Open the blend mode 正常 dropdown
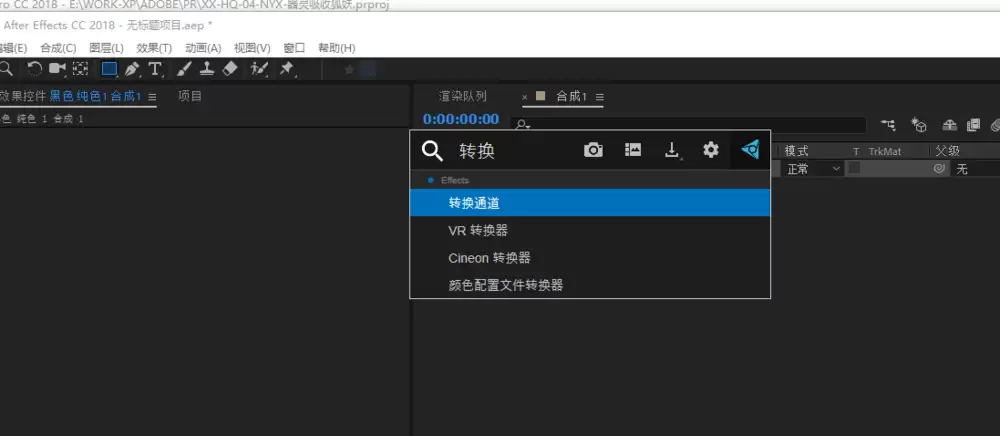Screen dimensions: 1000x436 tap(813, 169)
